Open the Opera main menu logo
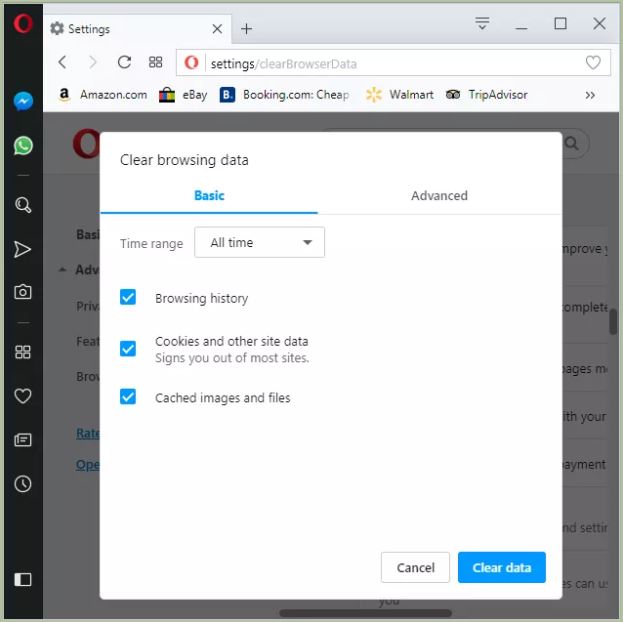This screenshot has height=622, width=623. point(22,24)
